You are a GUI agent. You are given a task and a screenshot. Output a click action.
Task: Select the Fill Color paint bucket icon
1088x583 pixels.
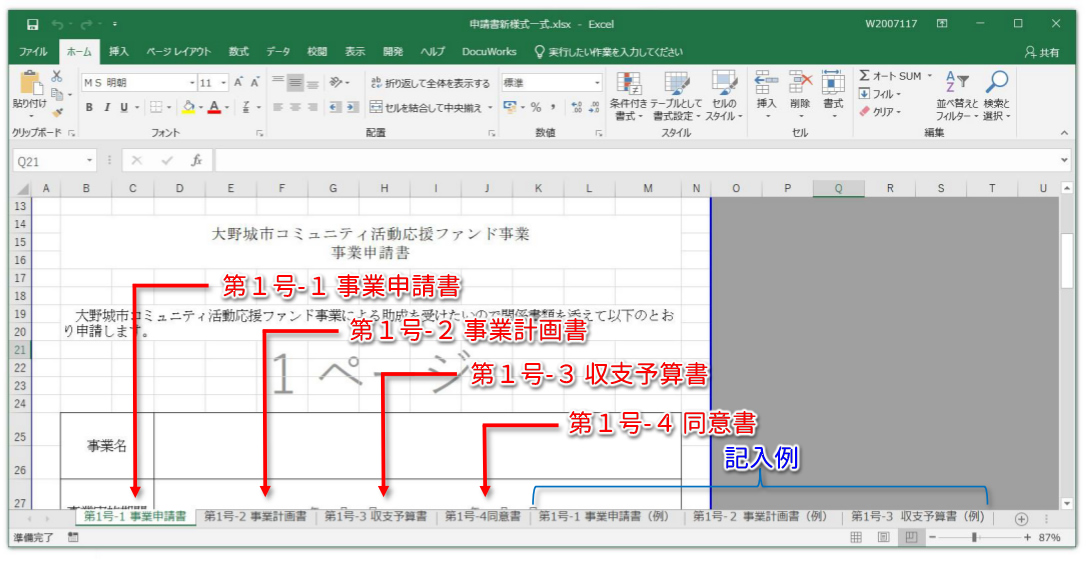click(188, 107)
